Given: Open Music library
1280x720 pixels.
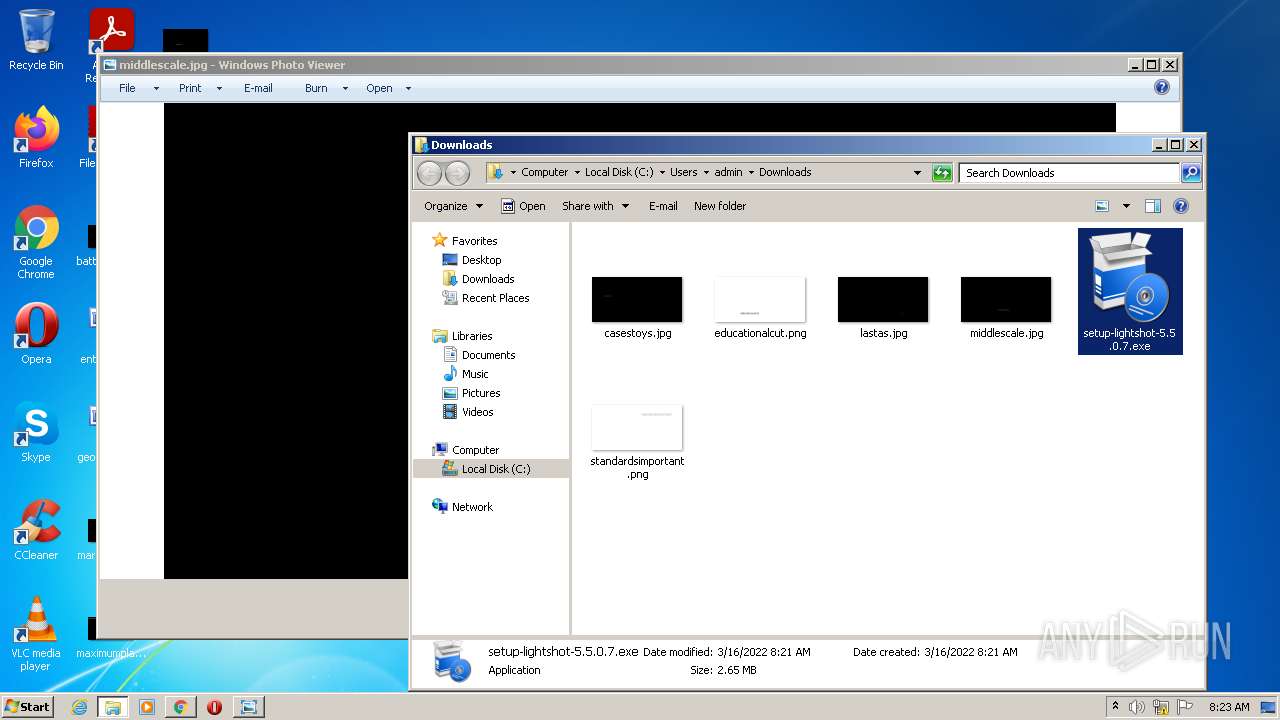Looking at the screenshot, I should tap(475, 374).
